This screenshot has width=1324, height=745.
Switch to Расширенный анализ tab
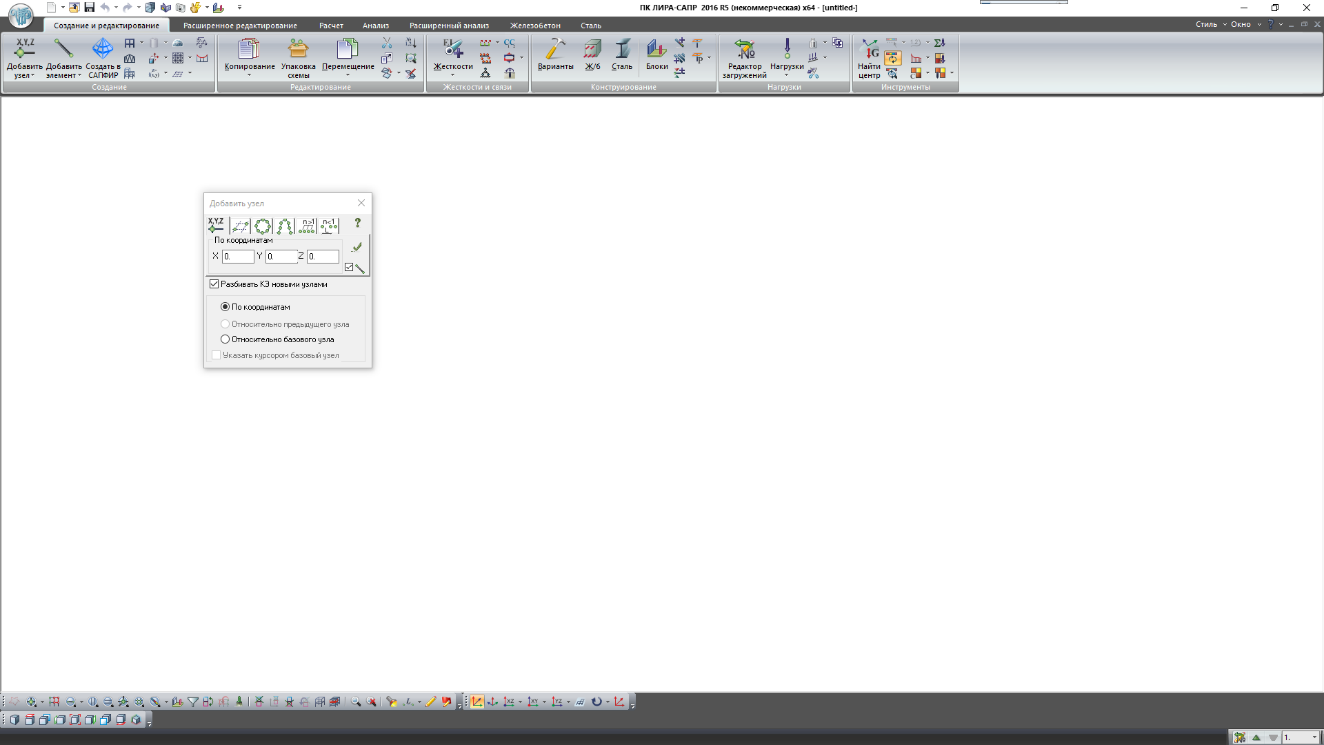[449, 25]
